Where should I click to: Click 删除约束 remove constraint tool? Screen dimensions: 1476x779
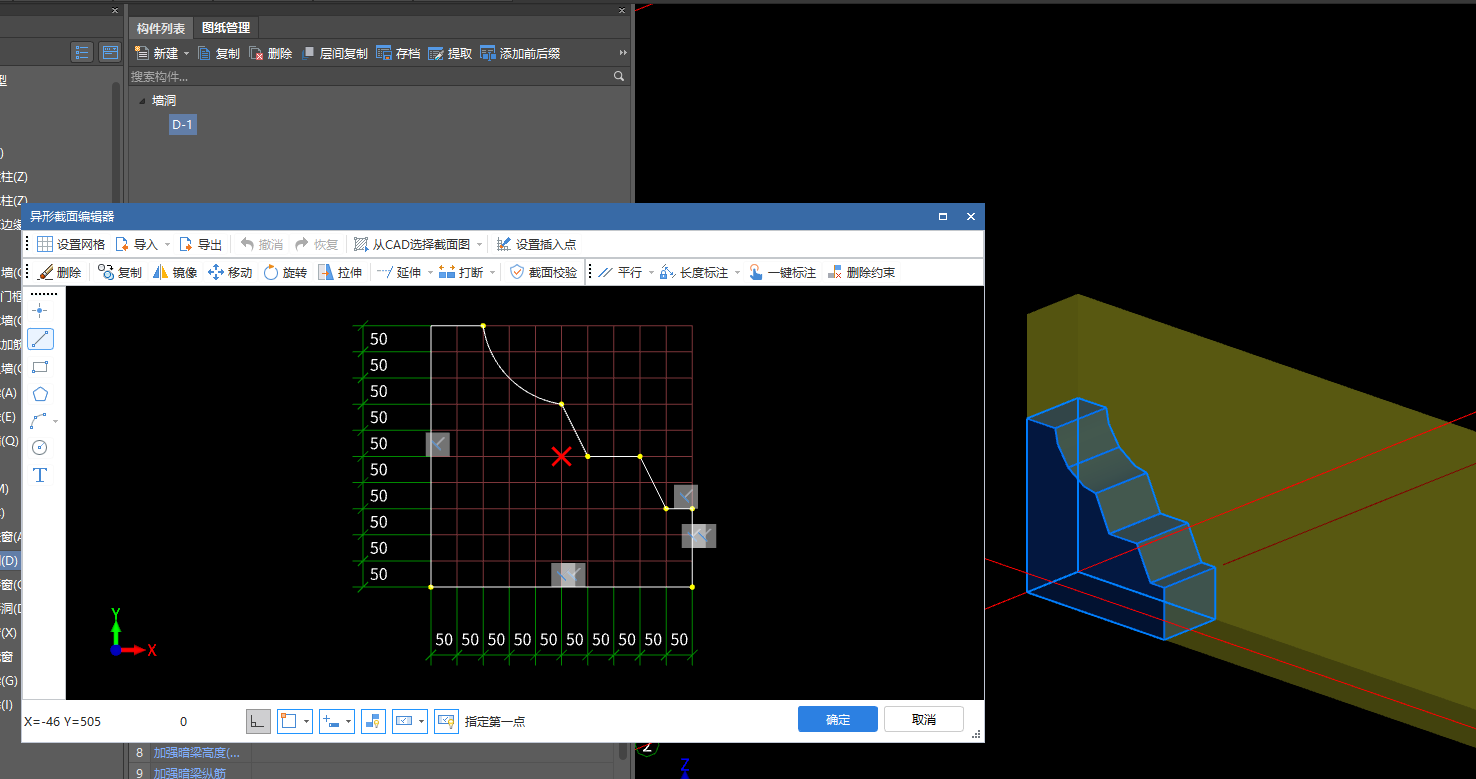[861, 272]
